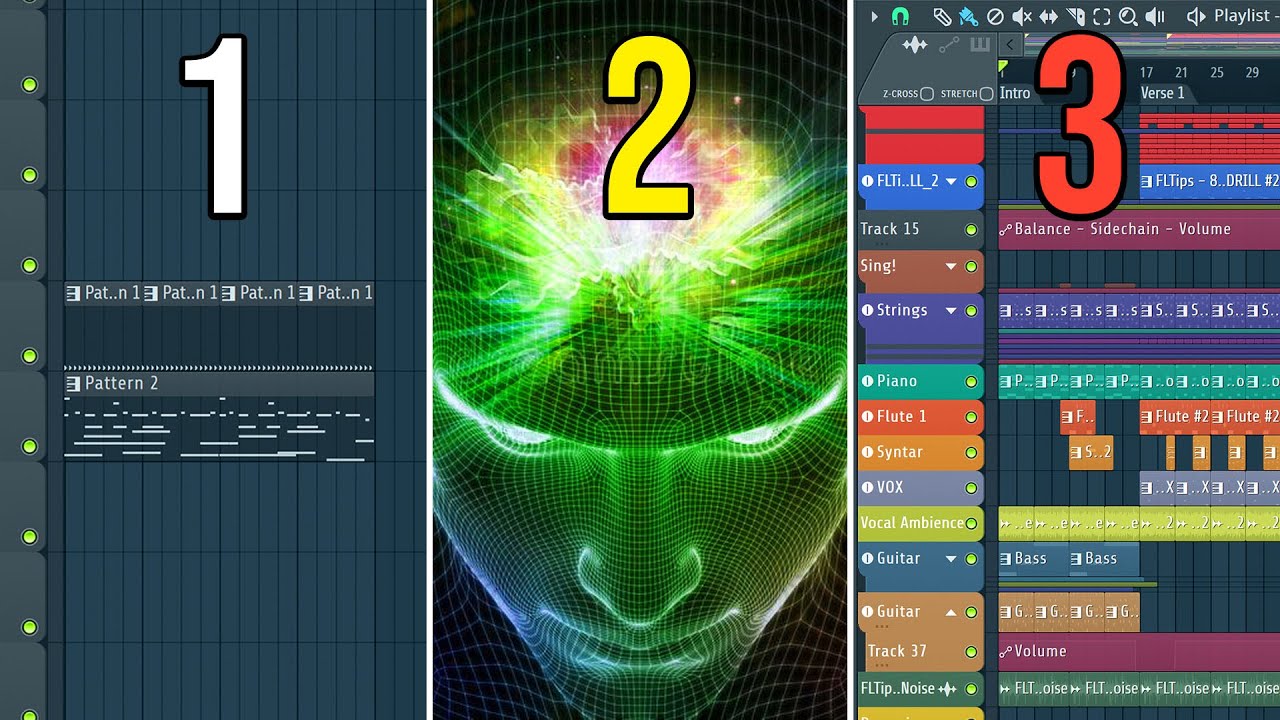The height and width of the screenshot is (720, 1280).
Task: Collapse the orange Guitar track group
Action: [x=951, y=611]
